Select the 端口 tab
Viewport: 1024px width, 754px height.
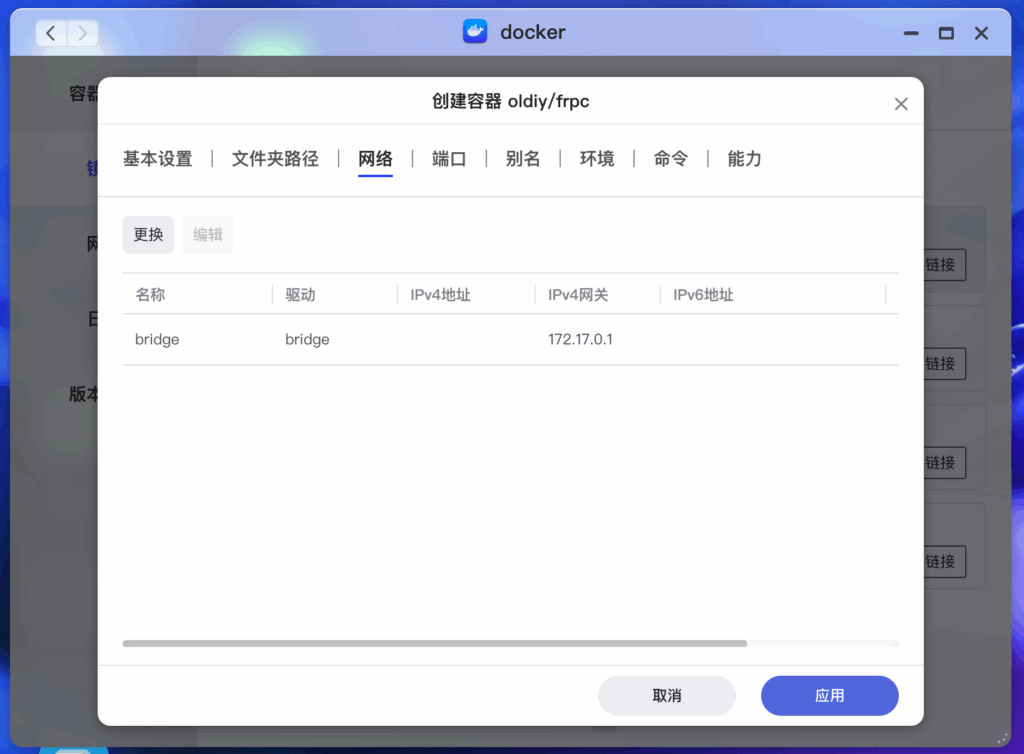[x=447, y=158]
